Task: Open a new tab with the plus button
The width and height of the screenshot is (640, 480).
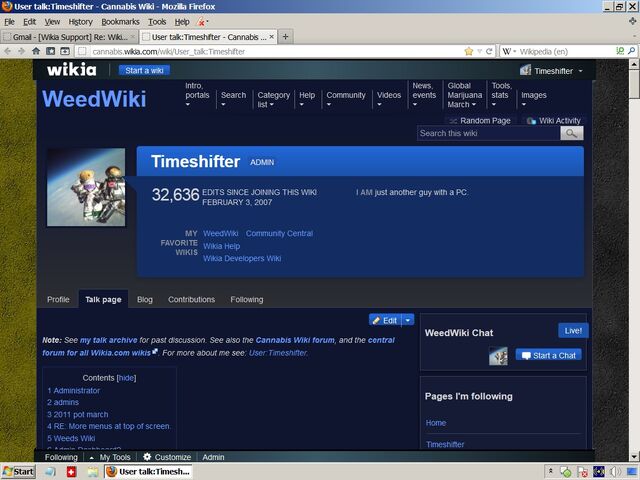Action: pos(285,37)
